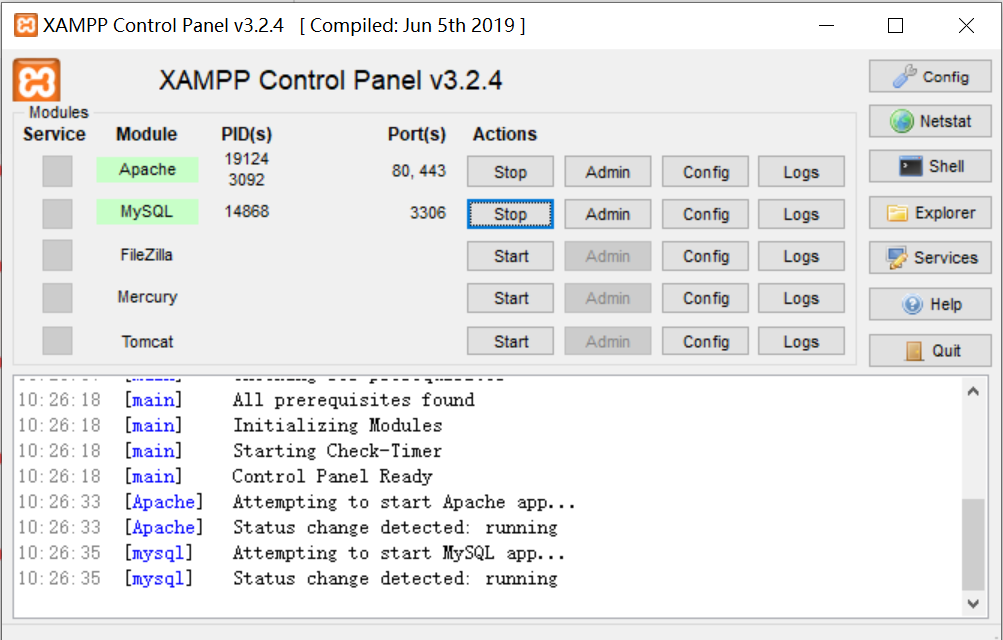Click the log scrollbar thumb

(x=974, y=545)
